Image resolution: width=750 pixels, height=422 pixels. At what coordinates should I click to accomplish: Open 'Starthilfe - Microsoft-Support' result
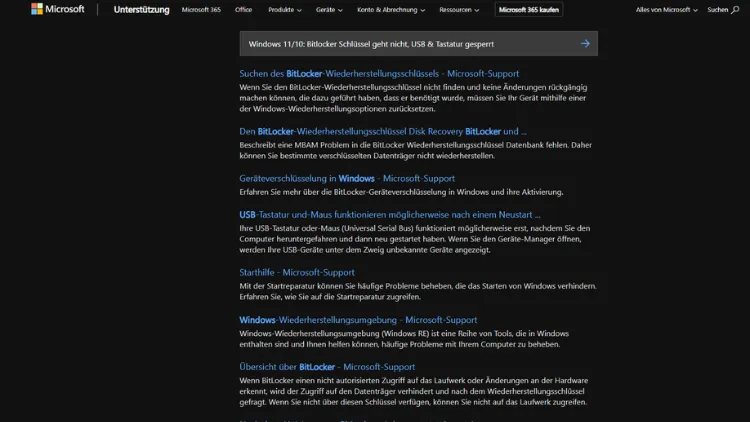[297, 272]
